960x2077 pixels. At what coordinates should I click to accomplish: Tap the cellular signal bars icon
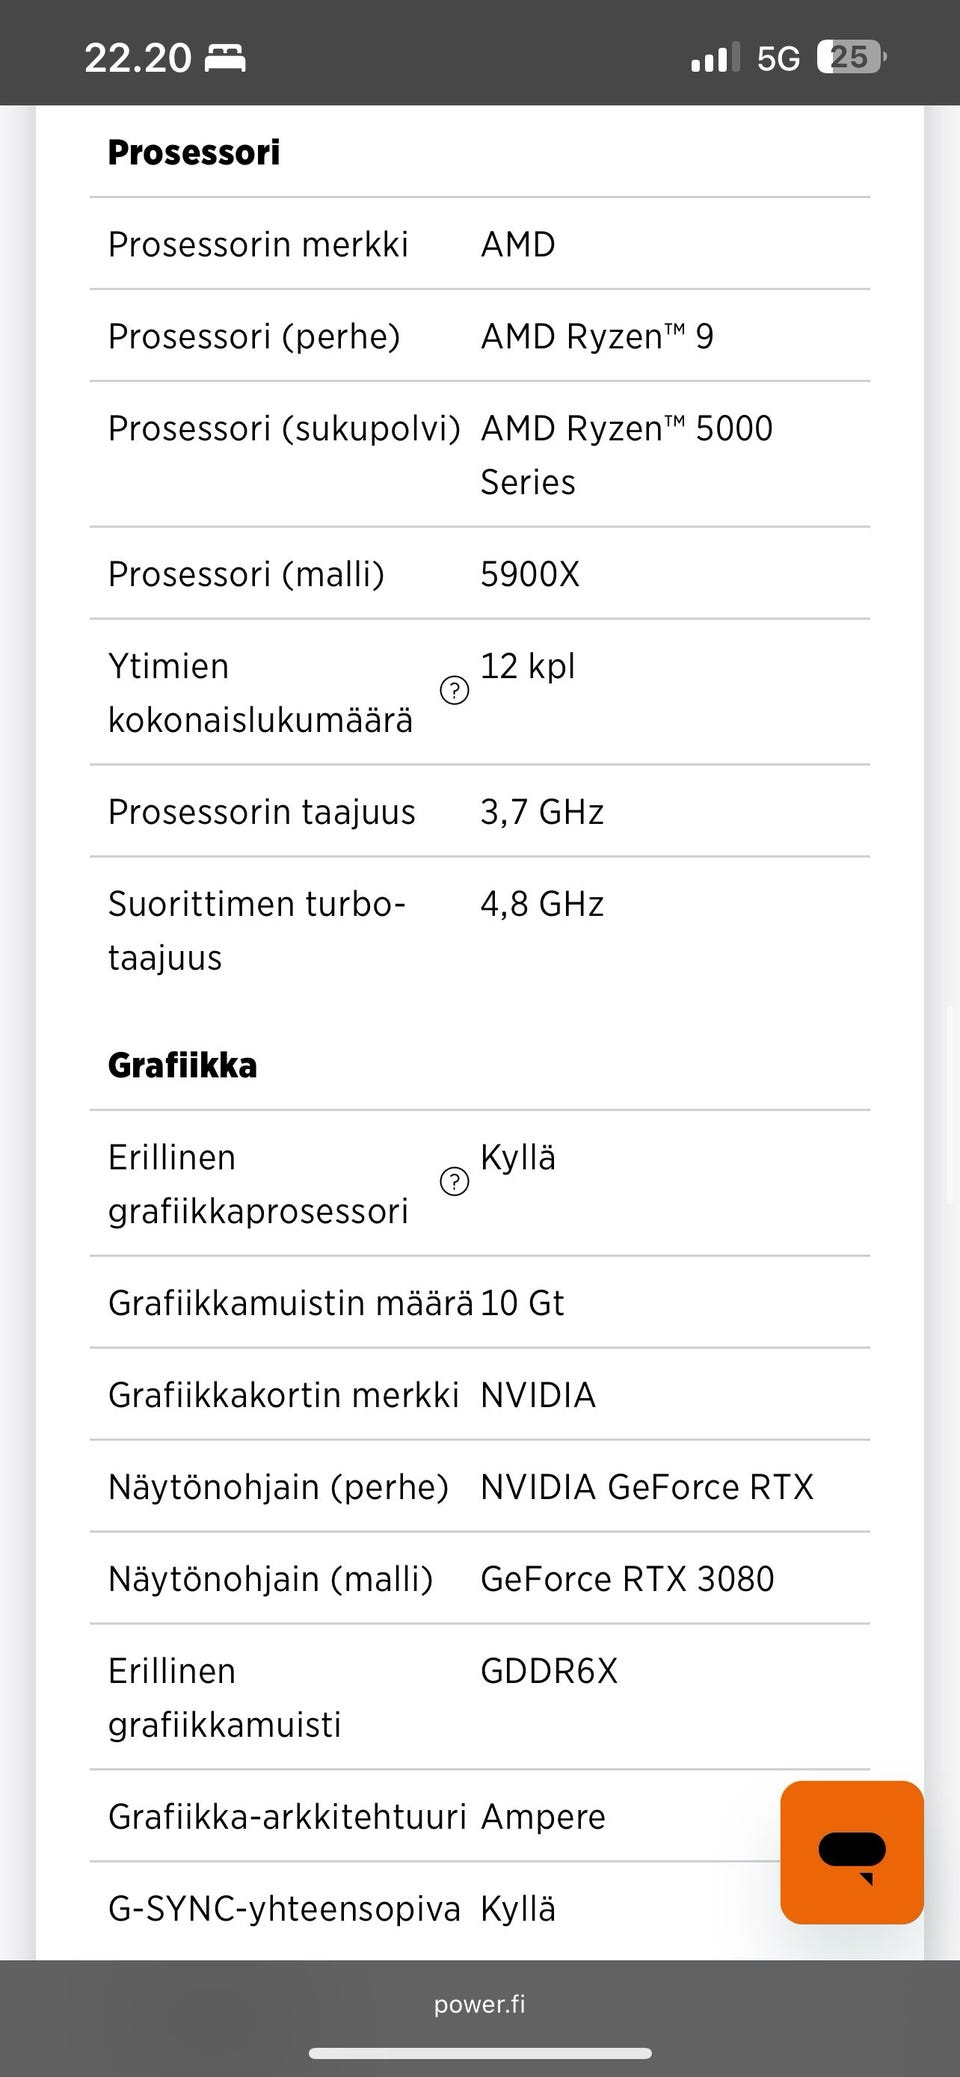coord(715,57)
